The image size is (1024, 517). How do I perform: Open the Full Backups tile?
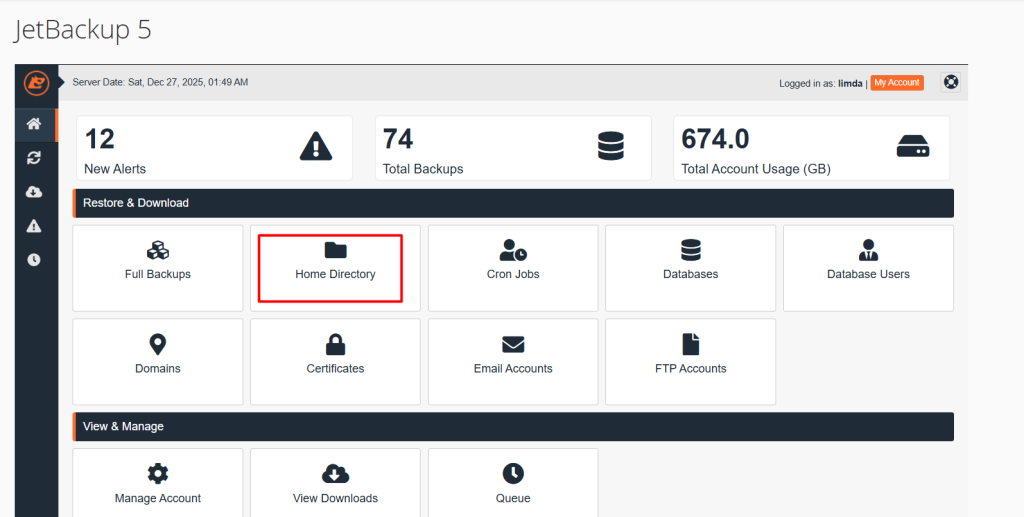tap(157, 268)
